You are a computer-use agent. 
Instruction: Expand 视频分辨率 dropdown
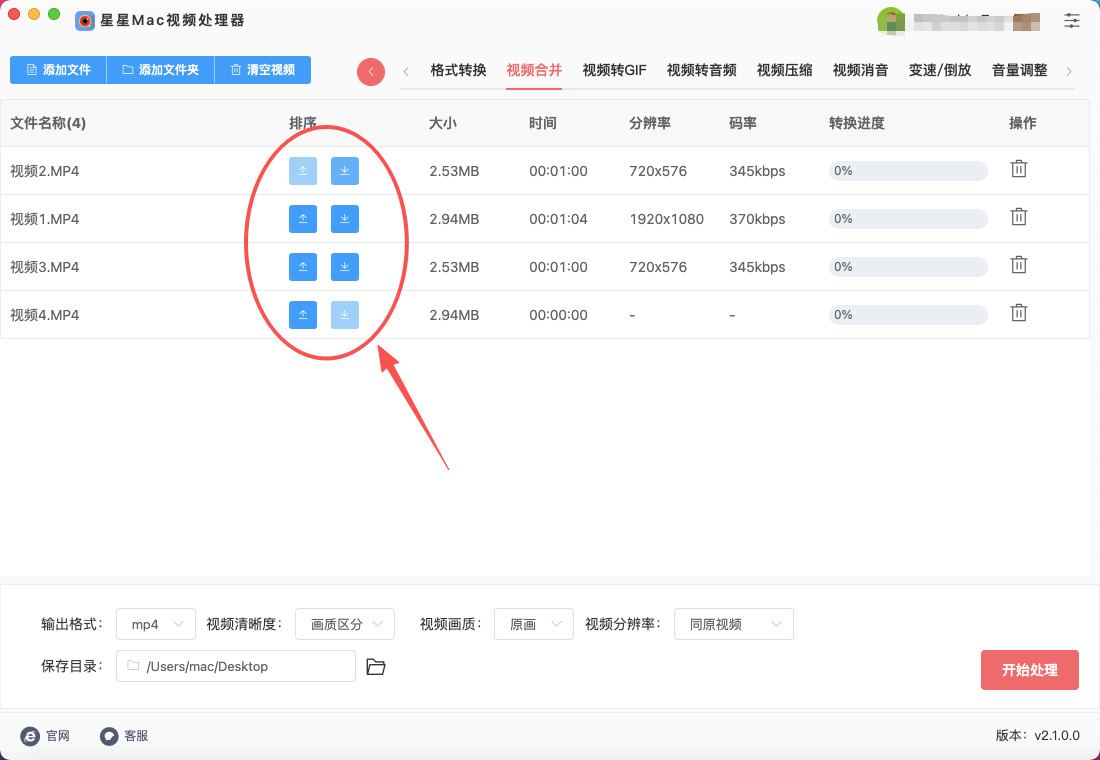coord(733,624)
